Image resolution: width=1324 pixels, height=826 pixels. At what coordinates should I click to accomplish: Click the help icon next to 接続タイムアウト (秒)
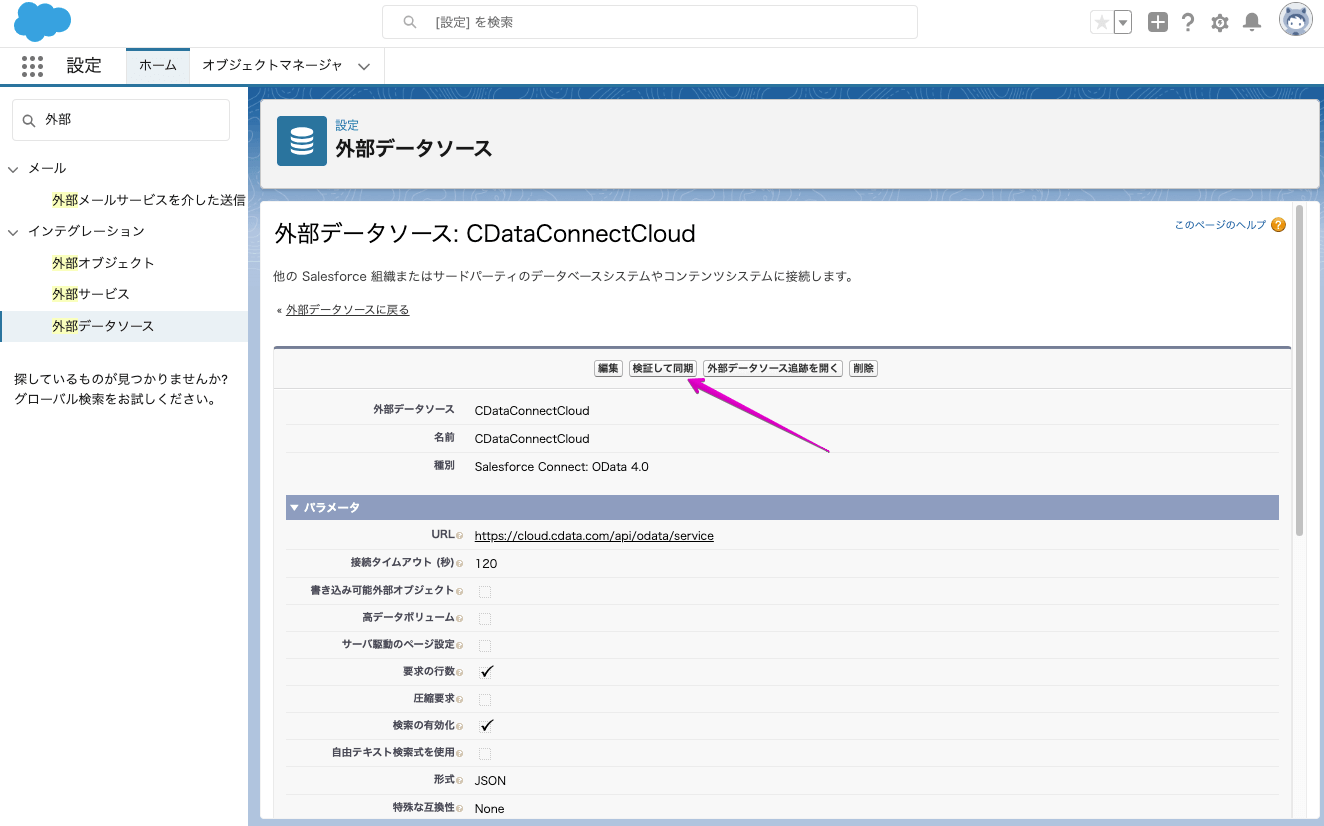pos(460,564)
